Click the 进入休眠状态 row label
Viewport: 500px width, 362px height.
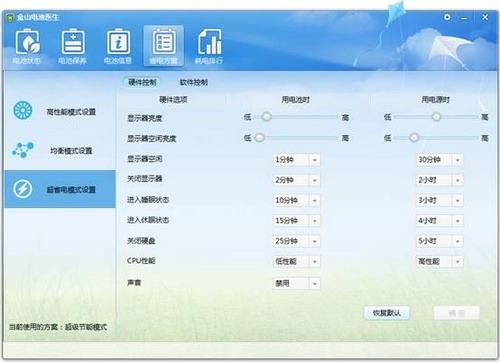point(148,220)
